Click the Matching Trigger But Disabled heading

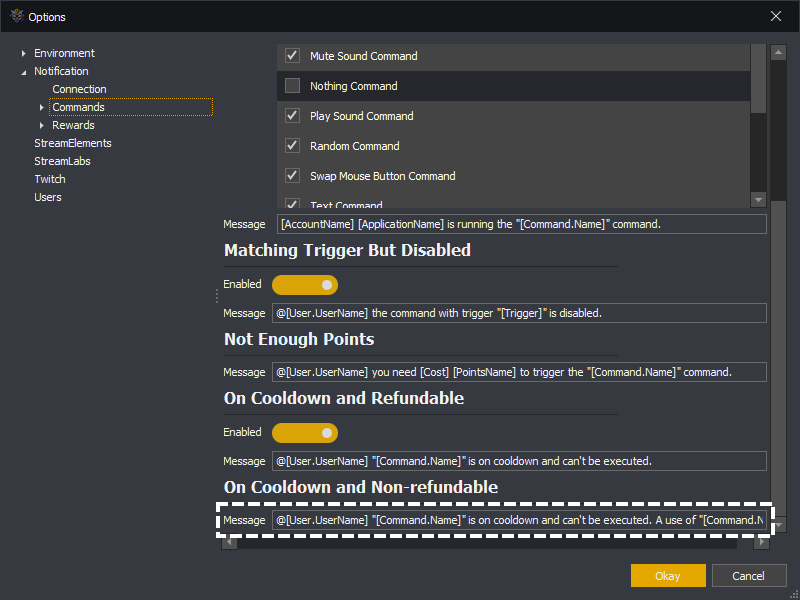point(347,250)
